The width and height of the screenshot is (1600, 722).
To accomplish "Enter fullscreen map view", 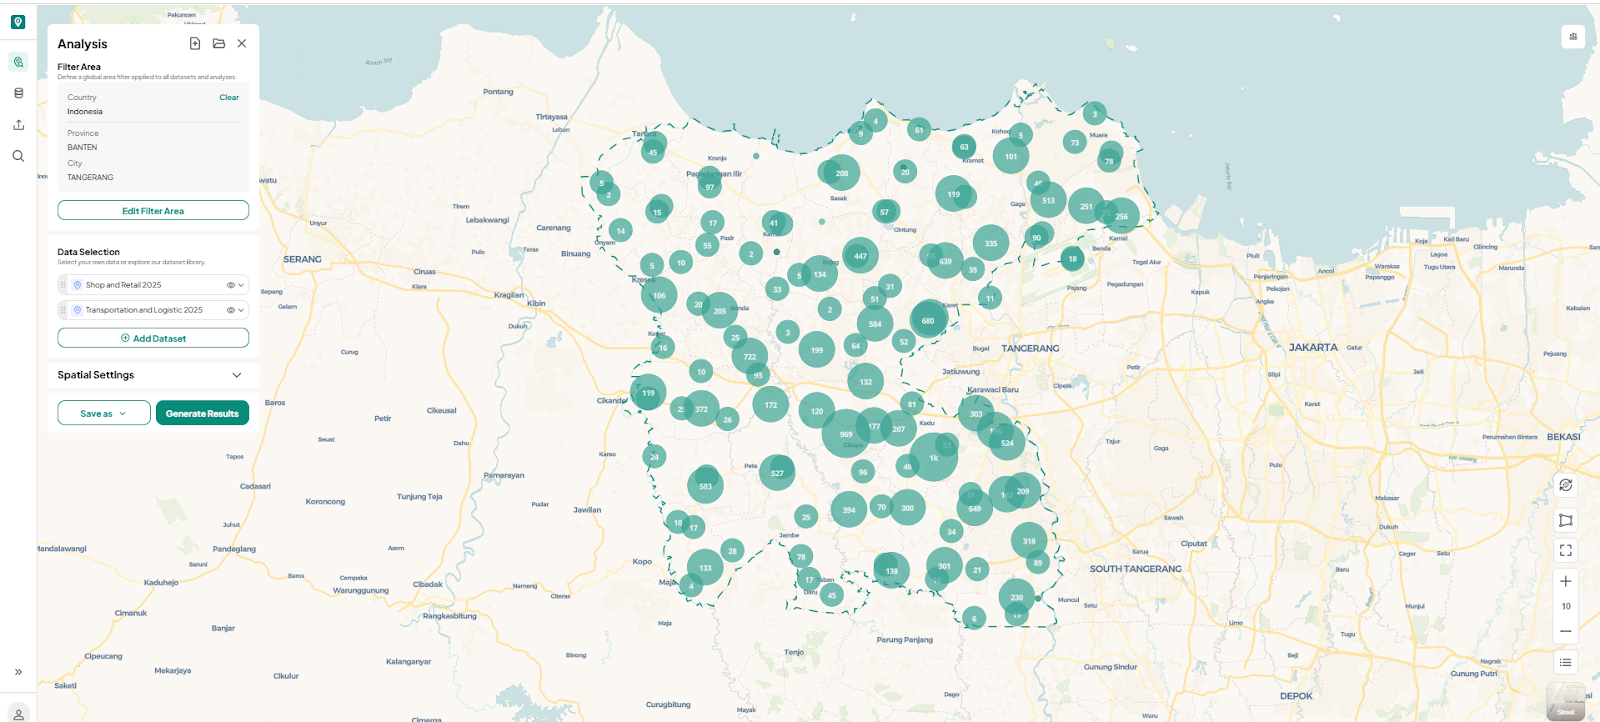I will 1565,550.
